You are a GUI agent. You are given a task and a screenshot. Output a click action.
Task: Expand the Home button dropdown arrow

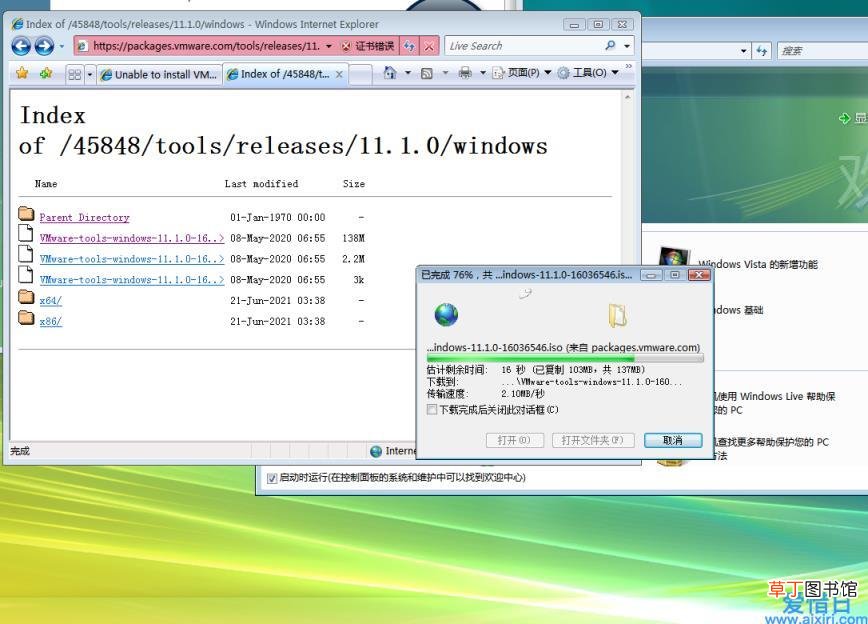point(408,73)
